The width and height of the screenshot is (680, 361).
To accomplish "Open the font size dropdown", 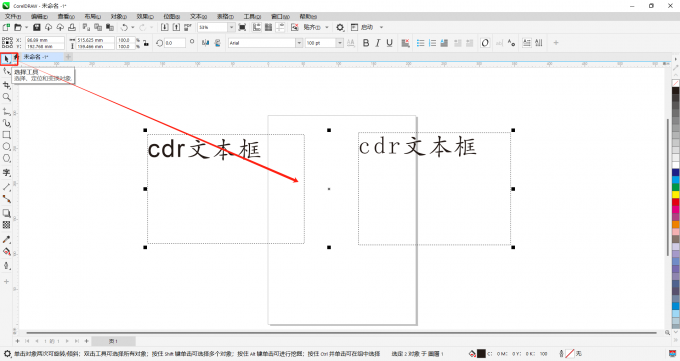I will point(340,43).
